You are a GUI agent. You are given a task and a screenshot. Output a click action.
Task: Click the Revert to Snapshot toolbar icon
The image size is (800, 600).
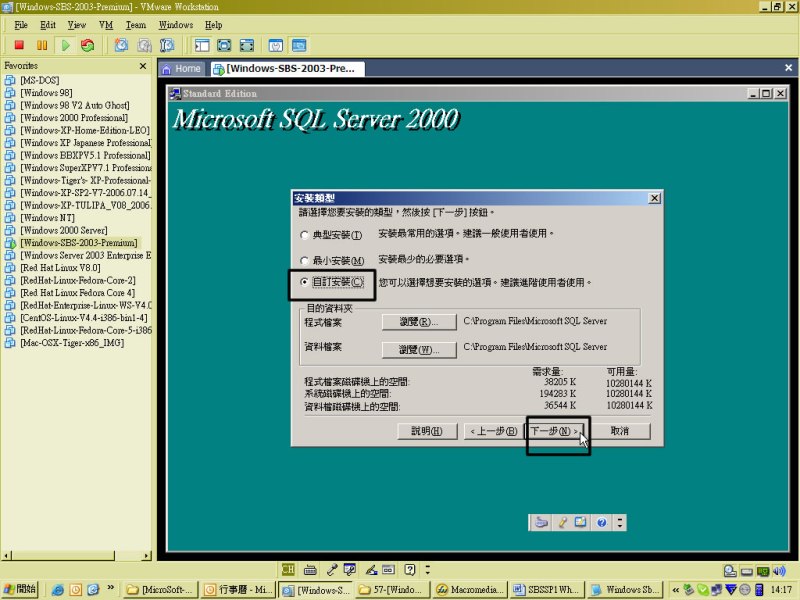pos(144,45)
